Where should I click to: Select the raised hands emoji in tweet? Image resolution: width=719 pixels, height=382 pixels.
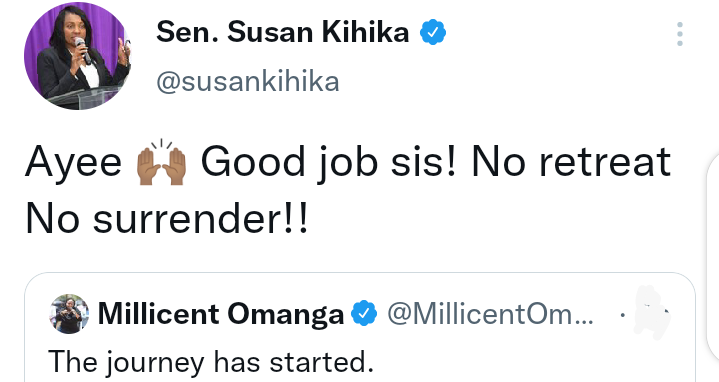(161, 162)
